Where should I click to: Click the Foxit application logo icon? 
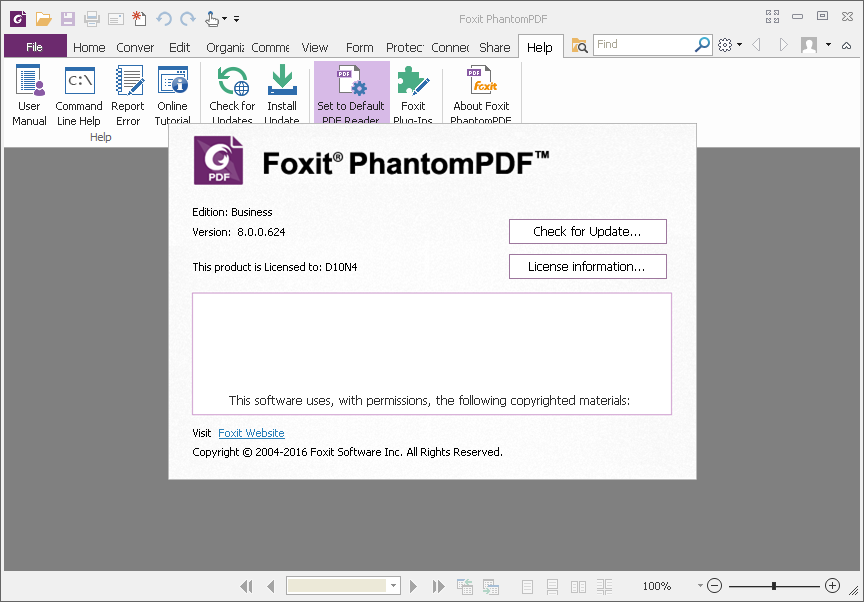tap(18, 19)
